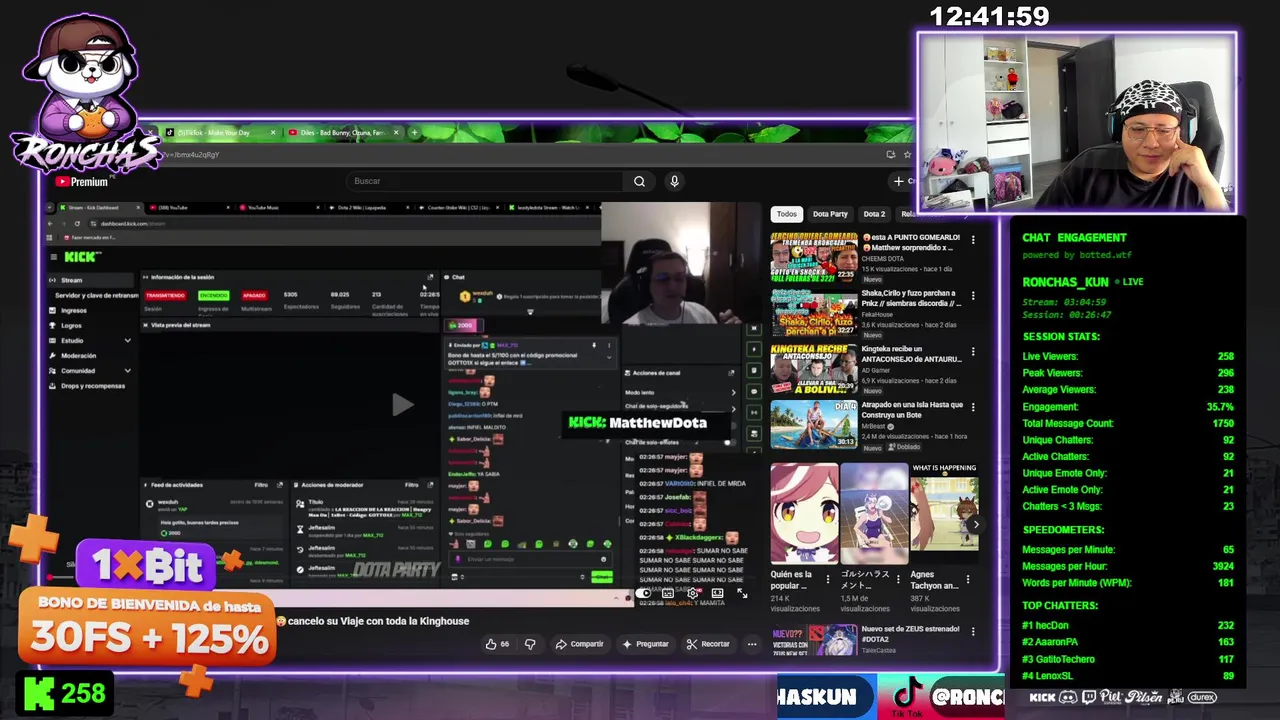Image resolution: width=1280 pixels, height=720 pixels.
Task: Open 'Kingteka recibe un ANTACONSEJO' video title
Action: (x=911, y=353)
